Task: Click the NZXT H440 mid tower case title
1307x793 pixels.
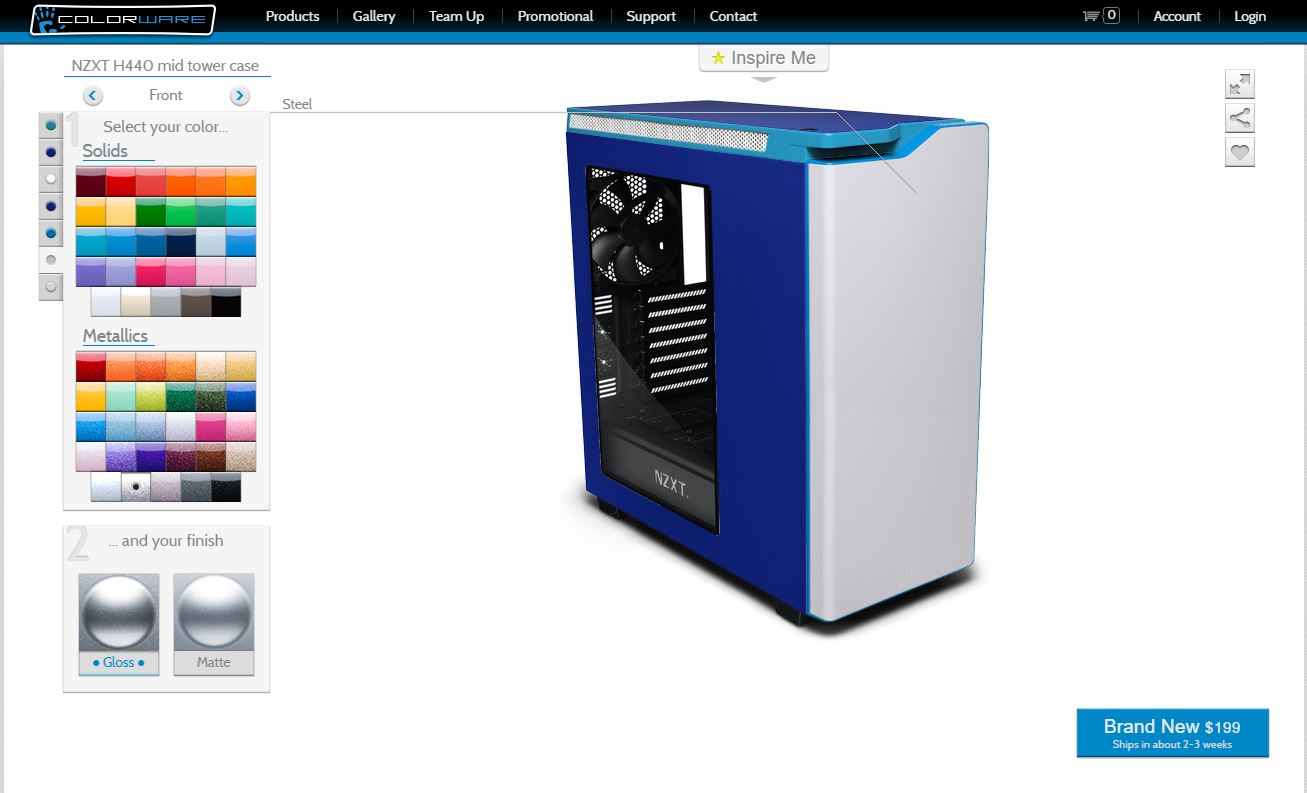Action: [x=165, y=66]
